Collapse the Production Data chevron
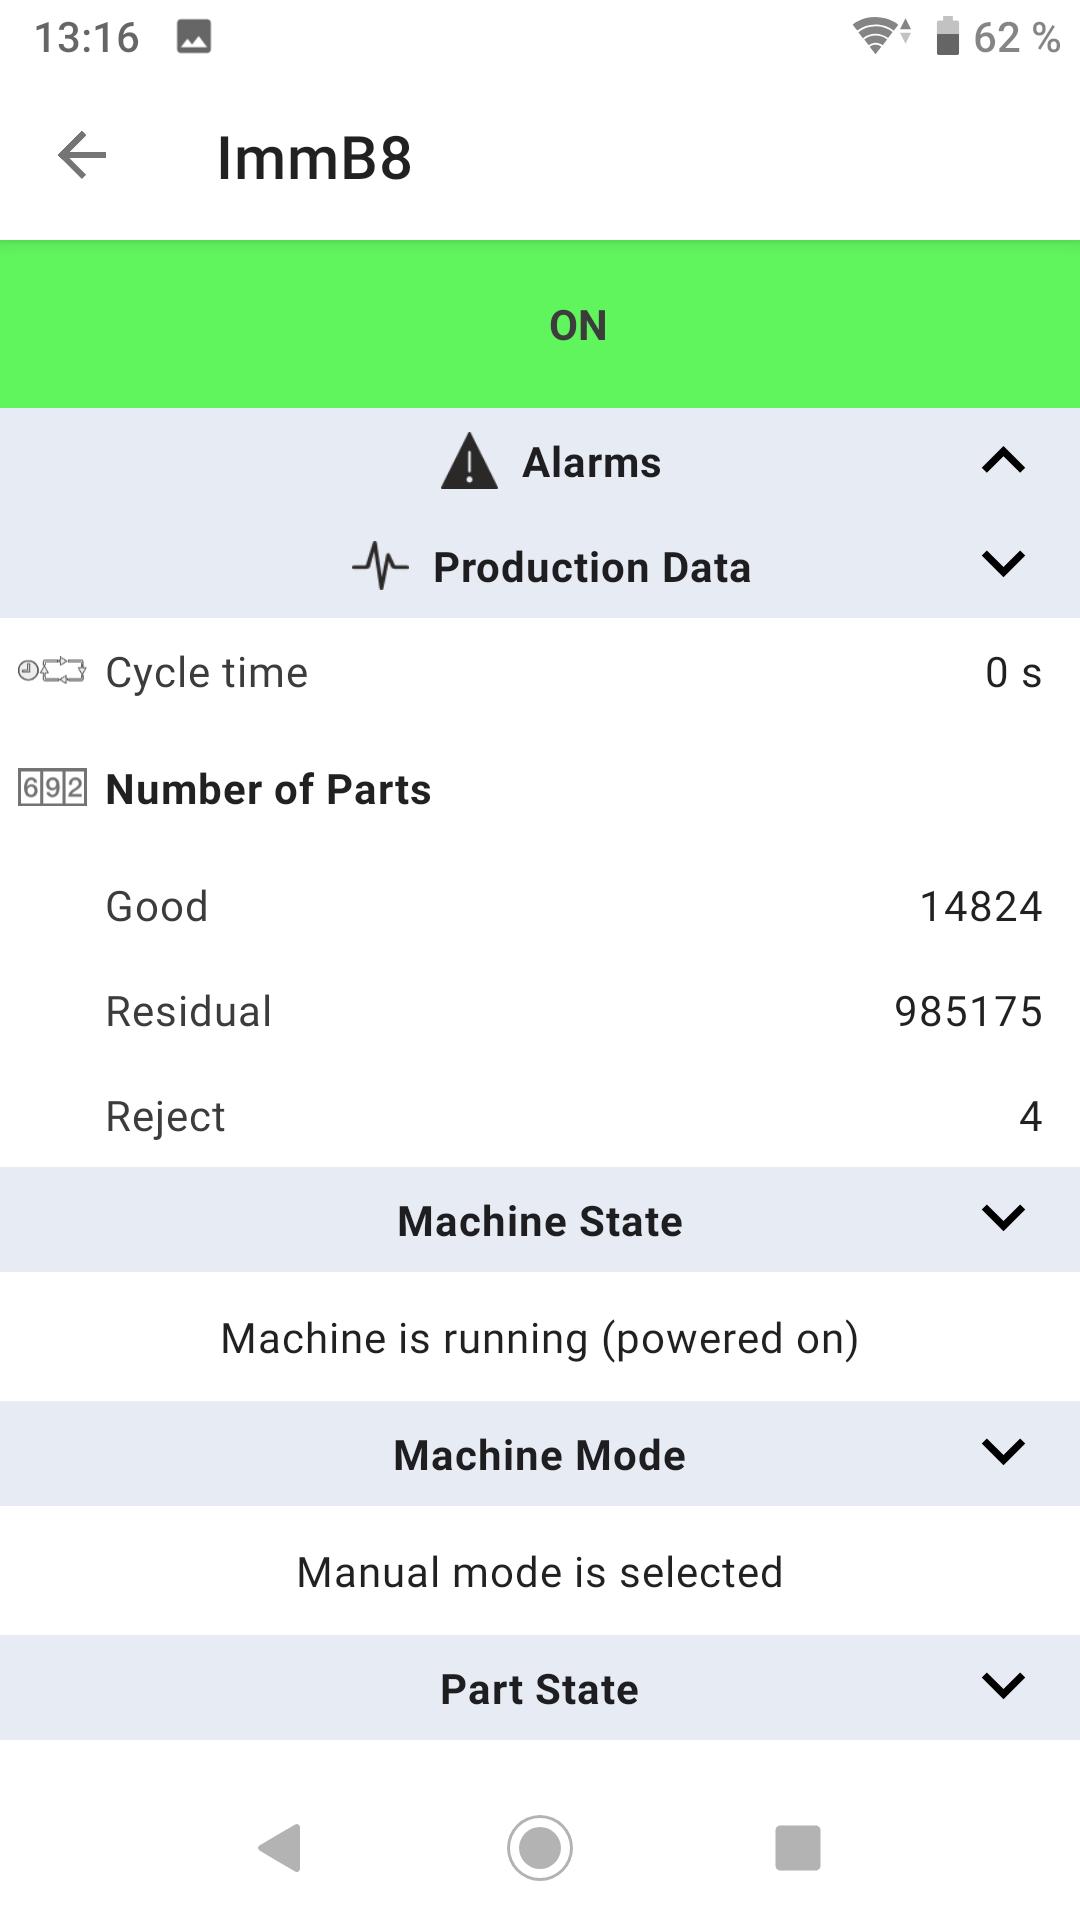 coord(1003,563)
